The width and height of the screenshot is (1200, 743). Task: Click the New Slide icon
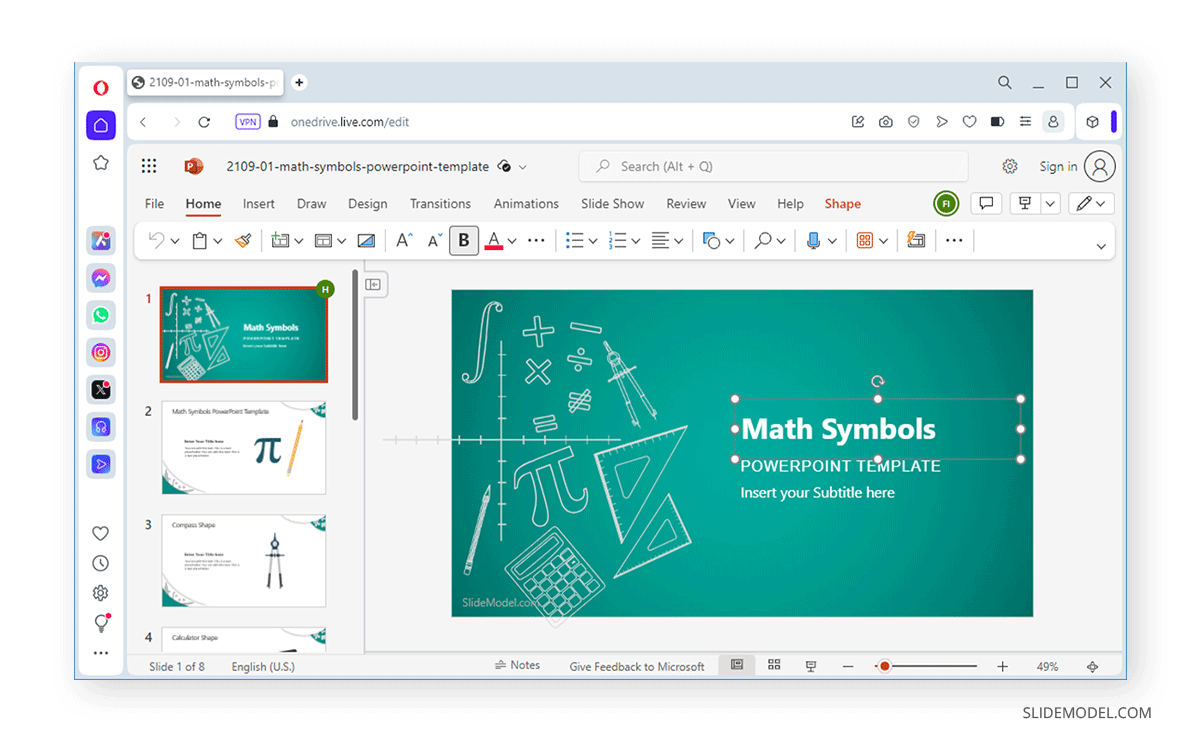pyautogui.click(x=280, y=240)
